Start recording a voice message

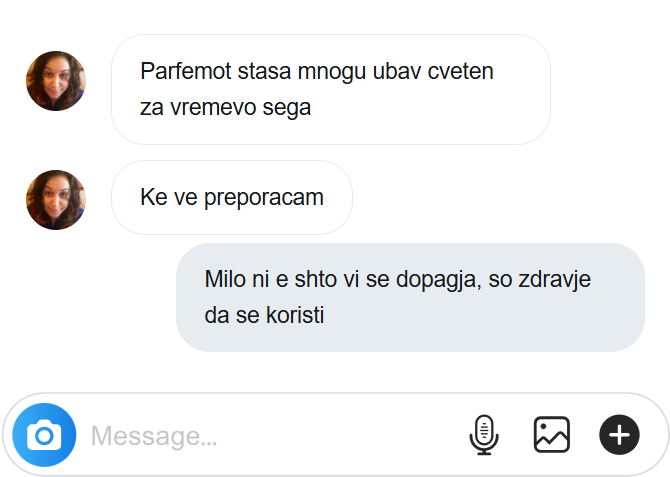tap(484, 435)
